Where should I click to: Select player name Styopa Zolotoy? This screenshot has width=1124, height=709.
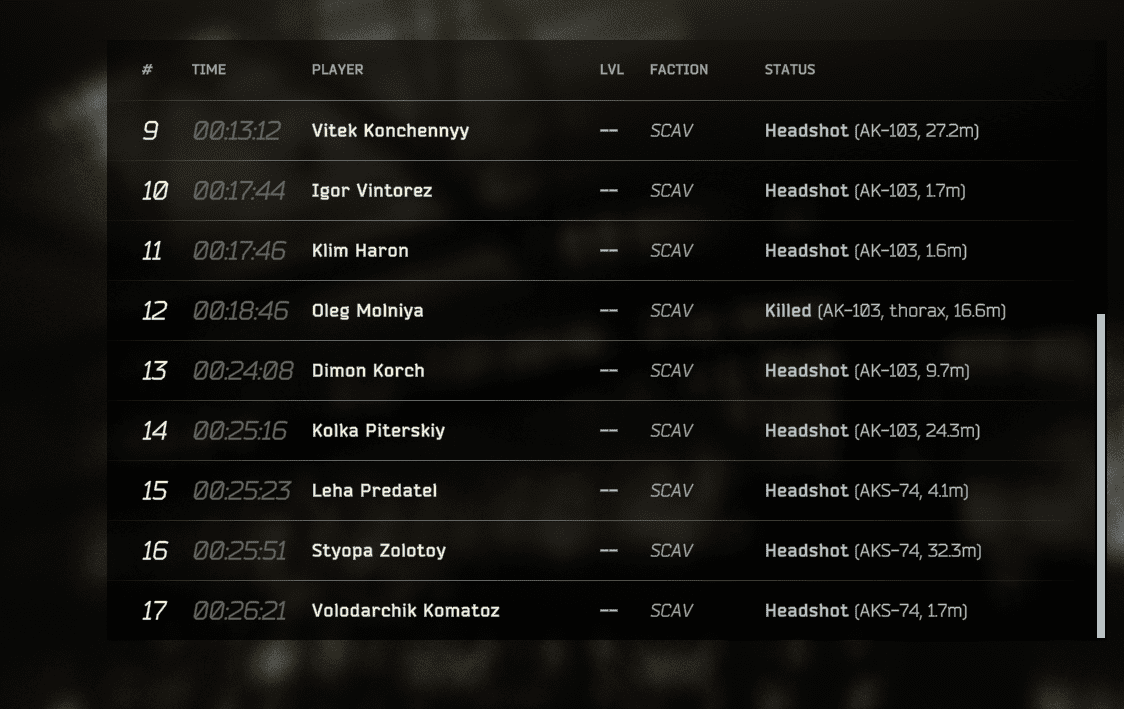tap(378, 551)
